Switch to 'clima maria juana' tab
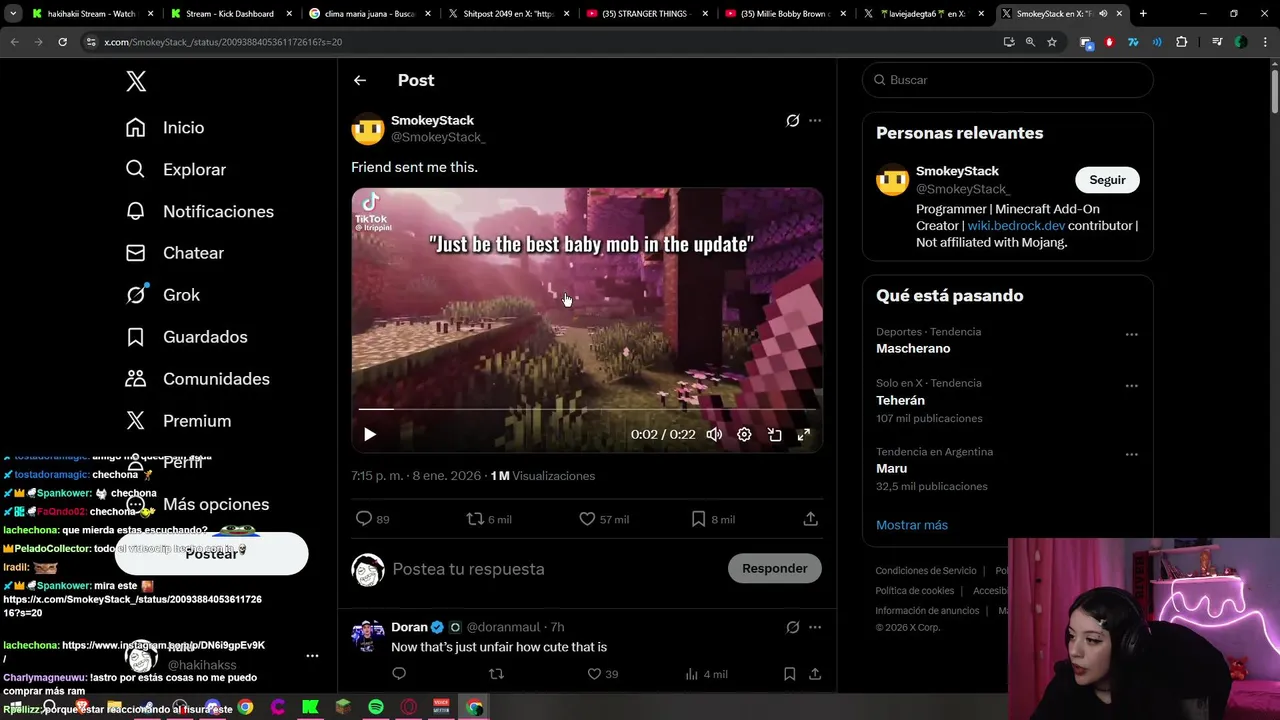This screenshot has height=720, width=1280. pos(368,14)
